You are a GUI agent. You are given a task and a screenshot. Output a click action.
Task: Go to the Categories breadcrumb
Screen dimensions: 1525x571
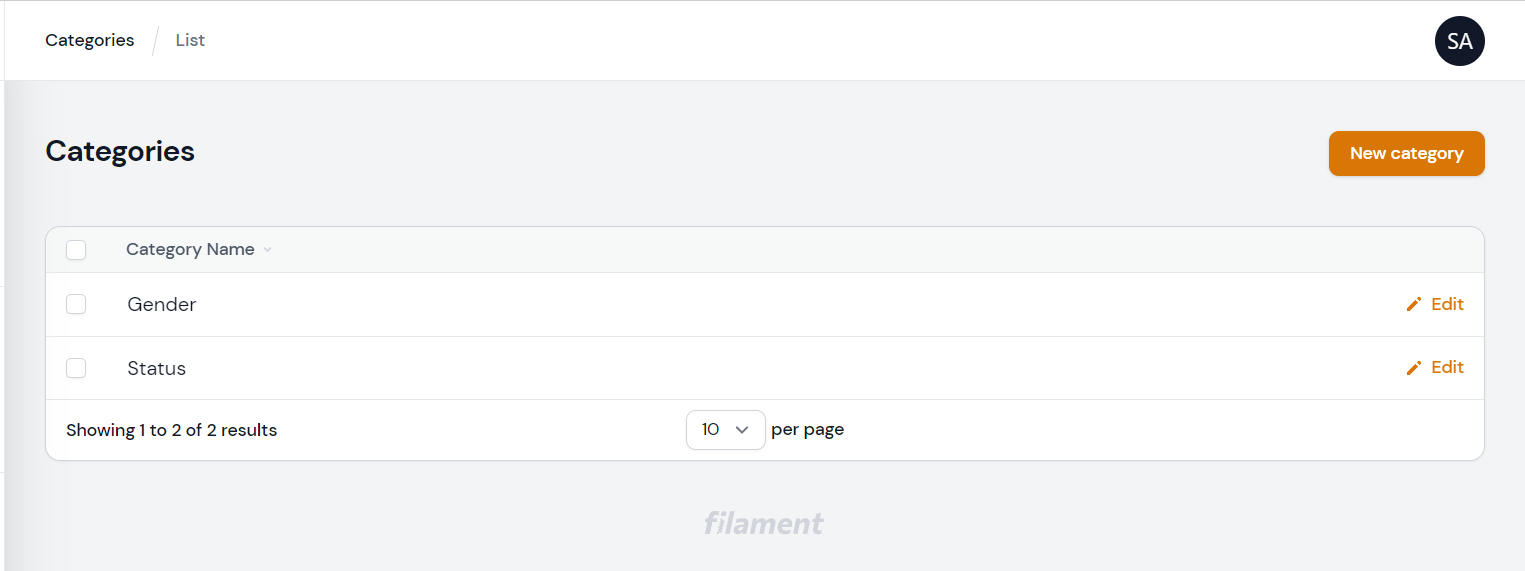pos(89,41)
